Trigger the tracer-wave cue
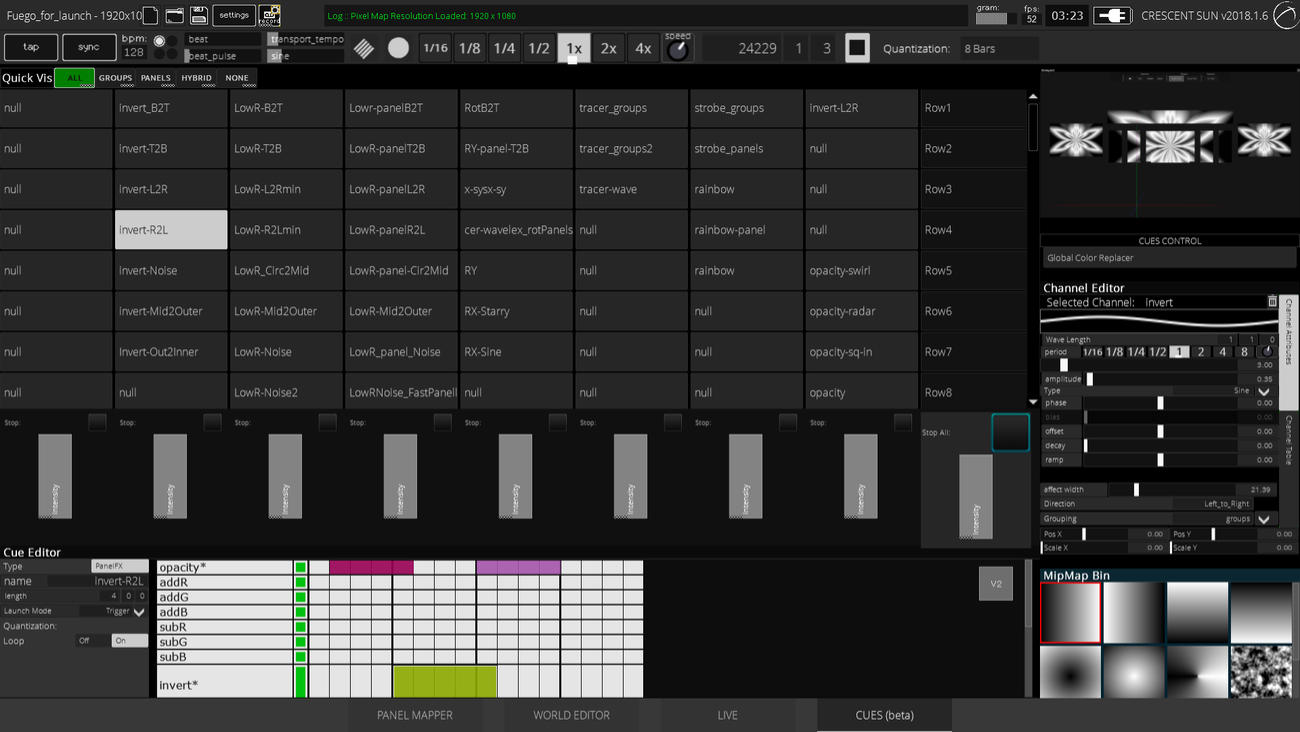Image resolution: width=1300 pixels, height=732 pixels. [631, 189]
